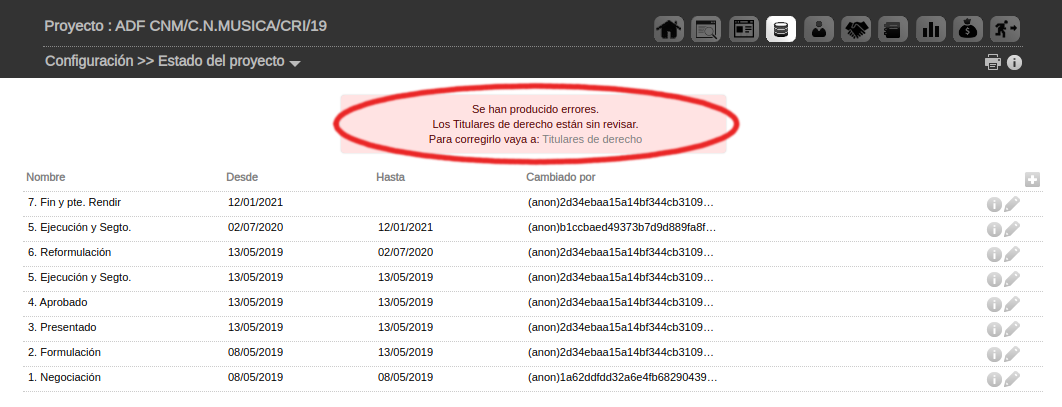Click Hasta date 02/07/2020 in Reformulación row
This screenshot has height=407, width=1062.
(406, 253)
